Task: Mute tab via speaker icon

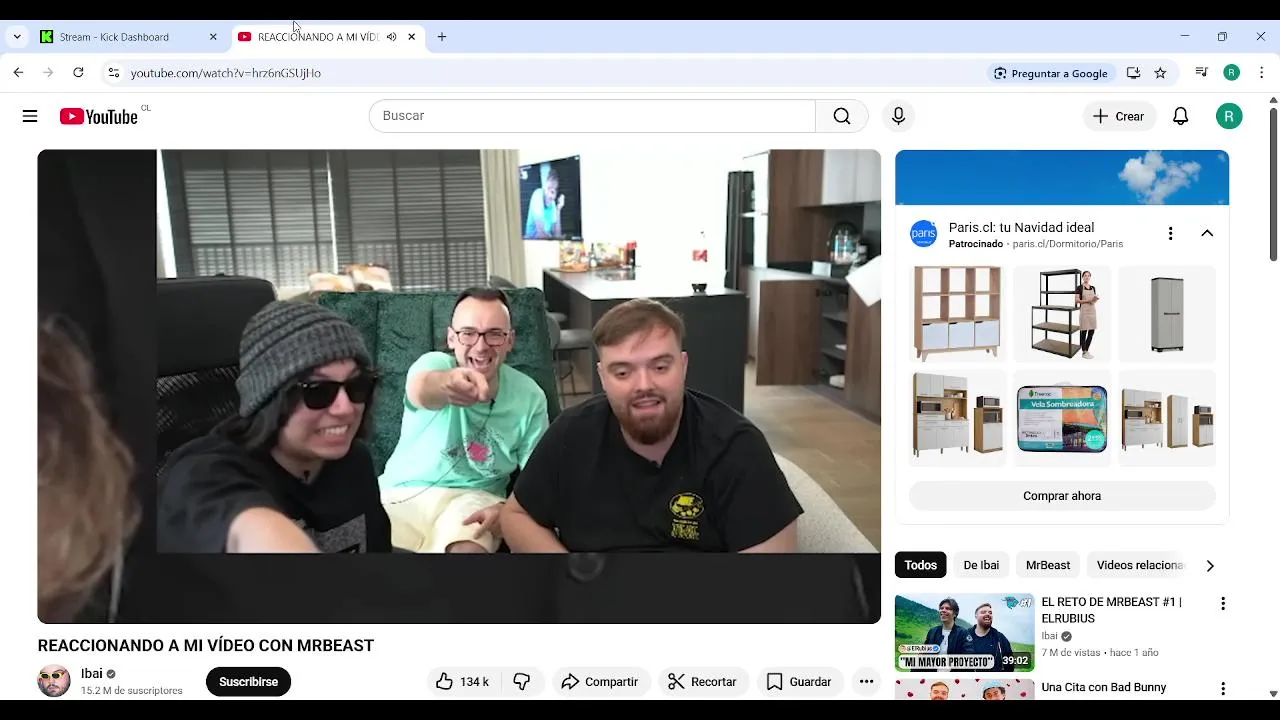Action: pyautogui.click(x=392, y=37)
